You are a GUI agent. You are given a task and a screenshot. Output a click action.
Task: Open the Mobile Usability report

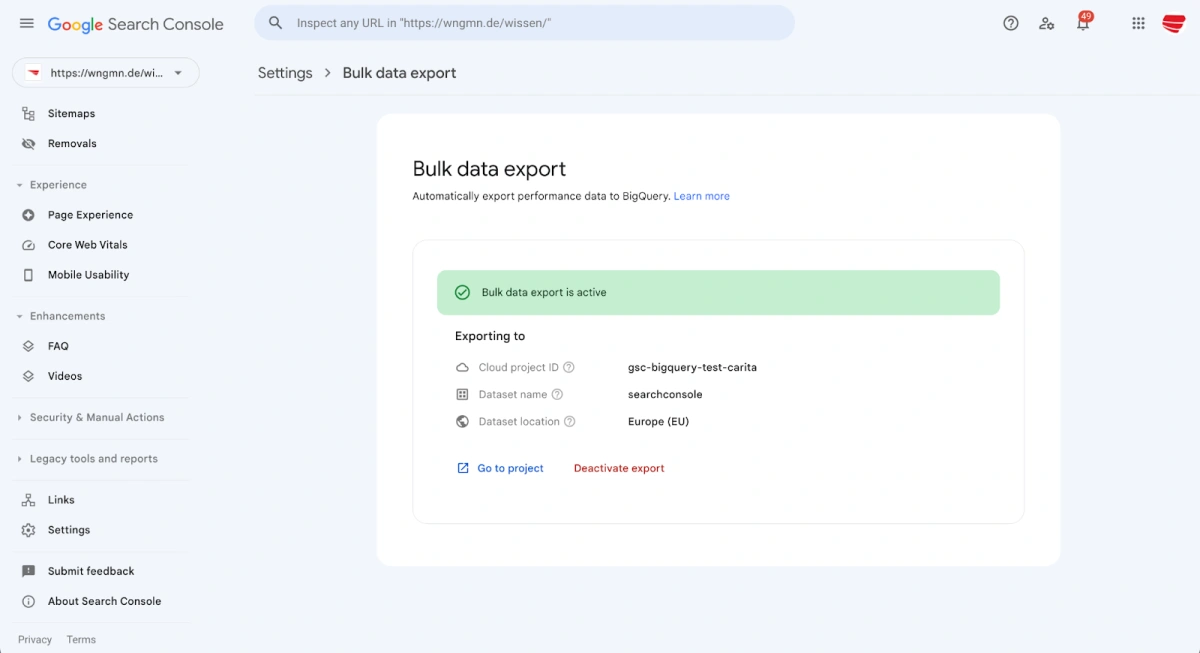(88, 274)
